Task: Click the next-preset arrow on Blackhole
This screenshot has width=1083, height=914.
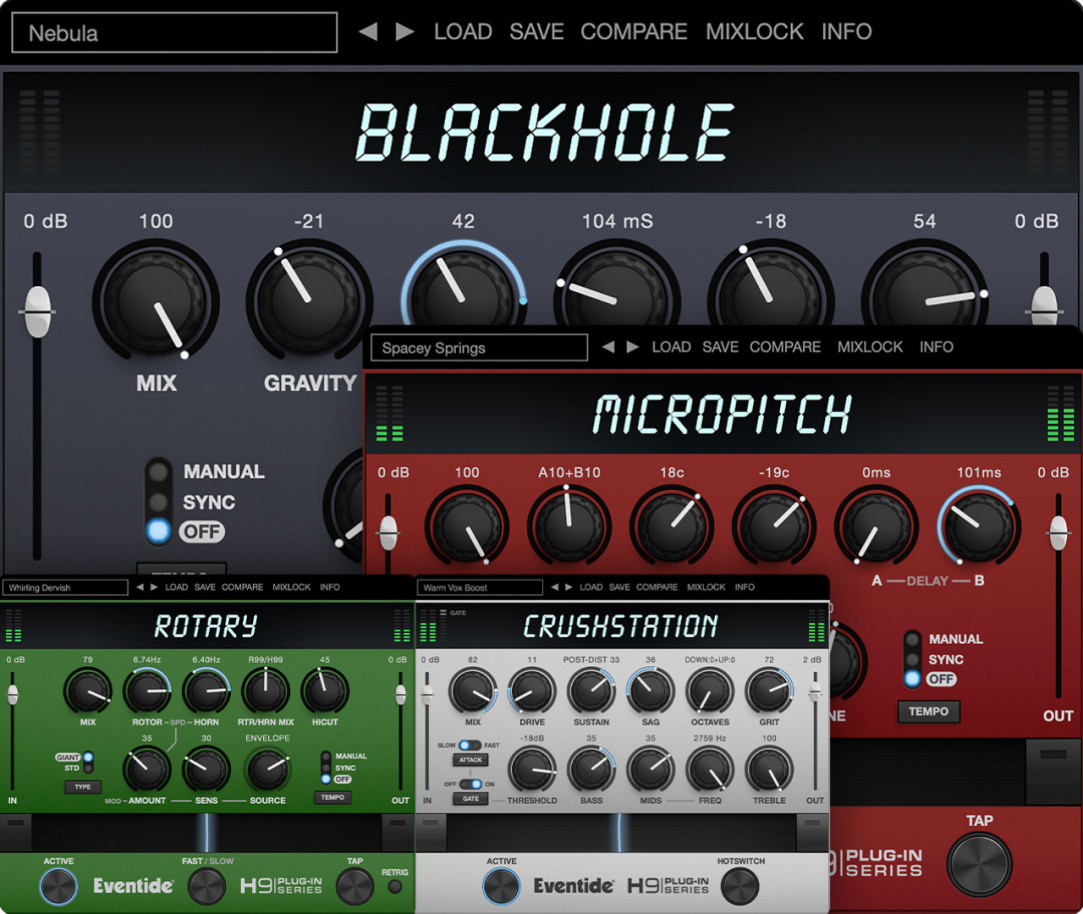Action: (406, 31)
